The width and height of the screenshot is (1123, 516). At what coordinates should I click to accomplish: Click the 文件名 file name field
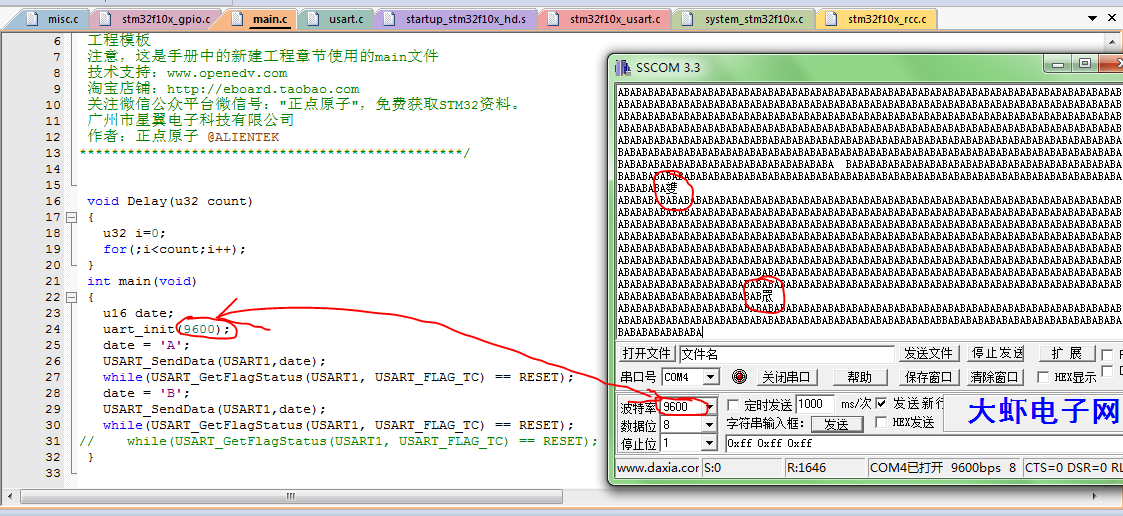coord(786,354)
